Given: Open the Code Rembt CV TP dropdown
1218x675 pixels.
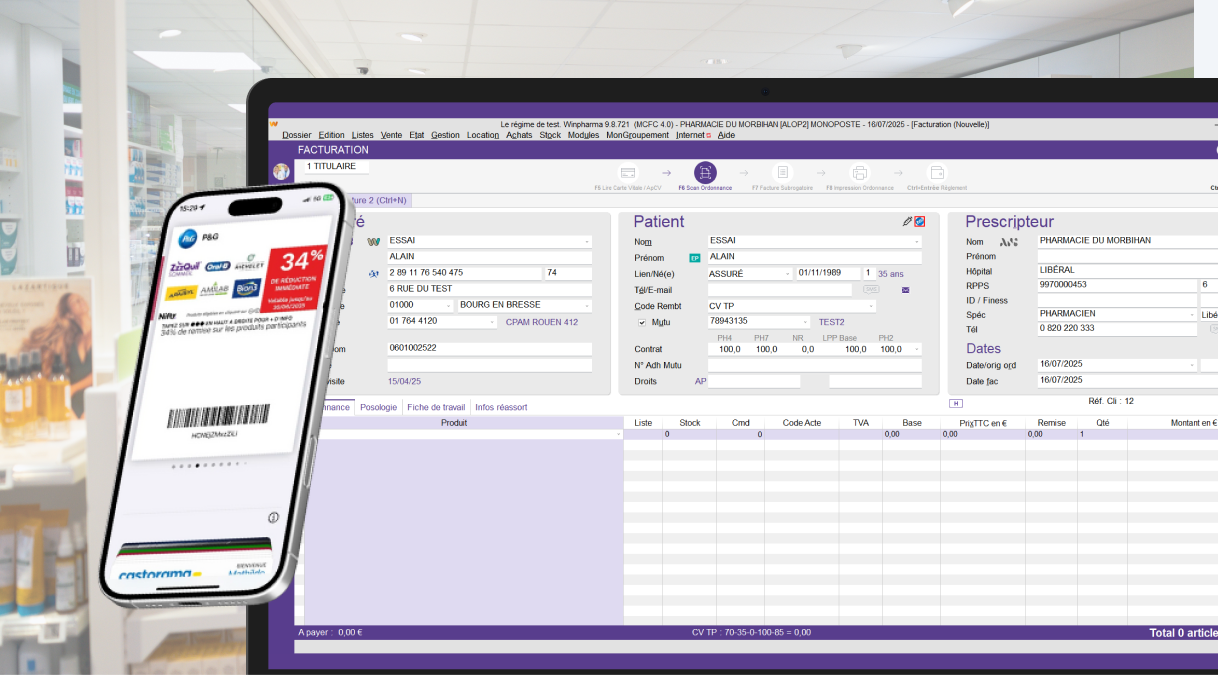Looking at the screenshot, I should 870,306.
